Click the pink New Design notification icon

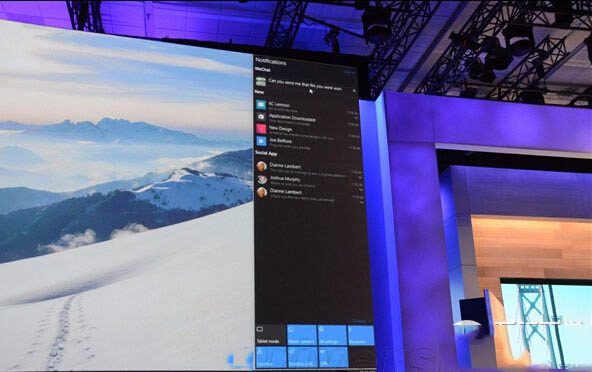pyautogui.click(x=261, y=129)
